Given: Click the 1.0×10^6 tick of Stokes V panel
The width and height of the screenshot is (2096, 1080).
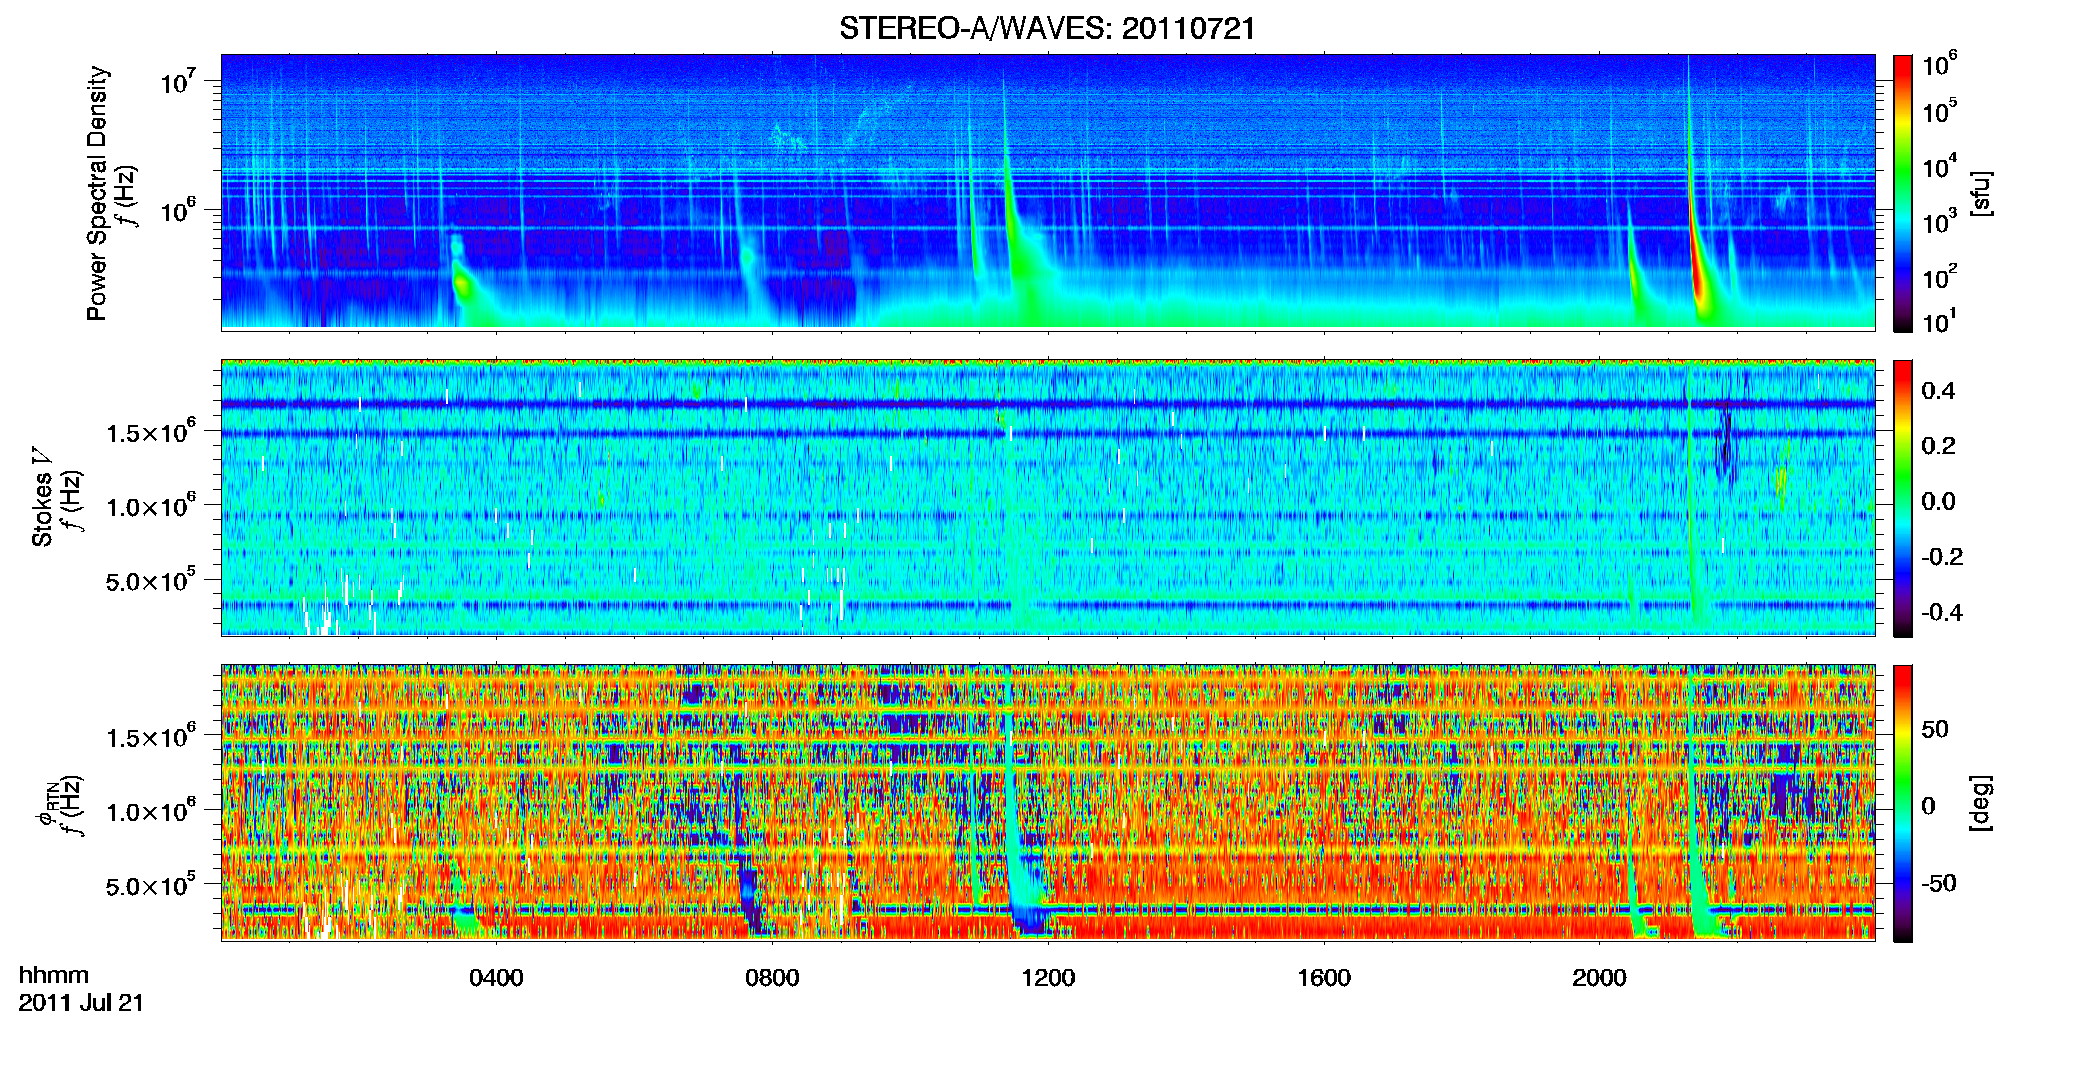Looking at the screenshot, I should tap(151, 505).
